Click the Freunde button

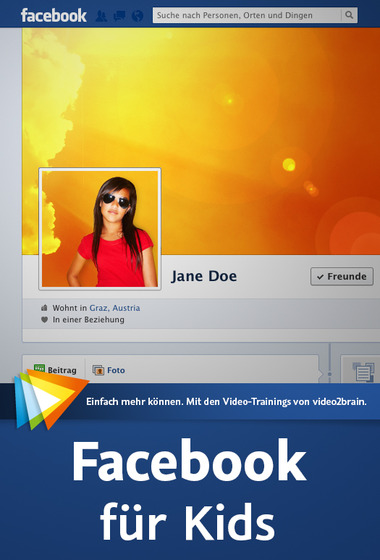click(x=342, y=276)
